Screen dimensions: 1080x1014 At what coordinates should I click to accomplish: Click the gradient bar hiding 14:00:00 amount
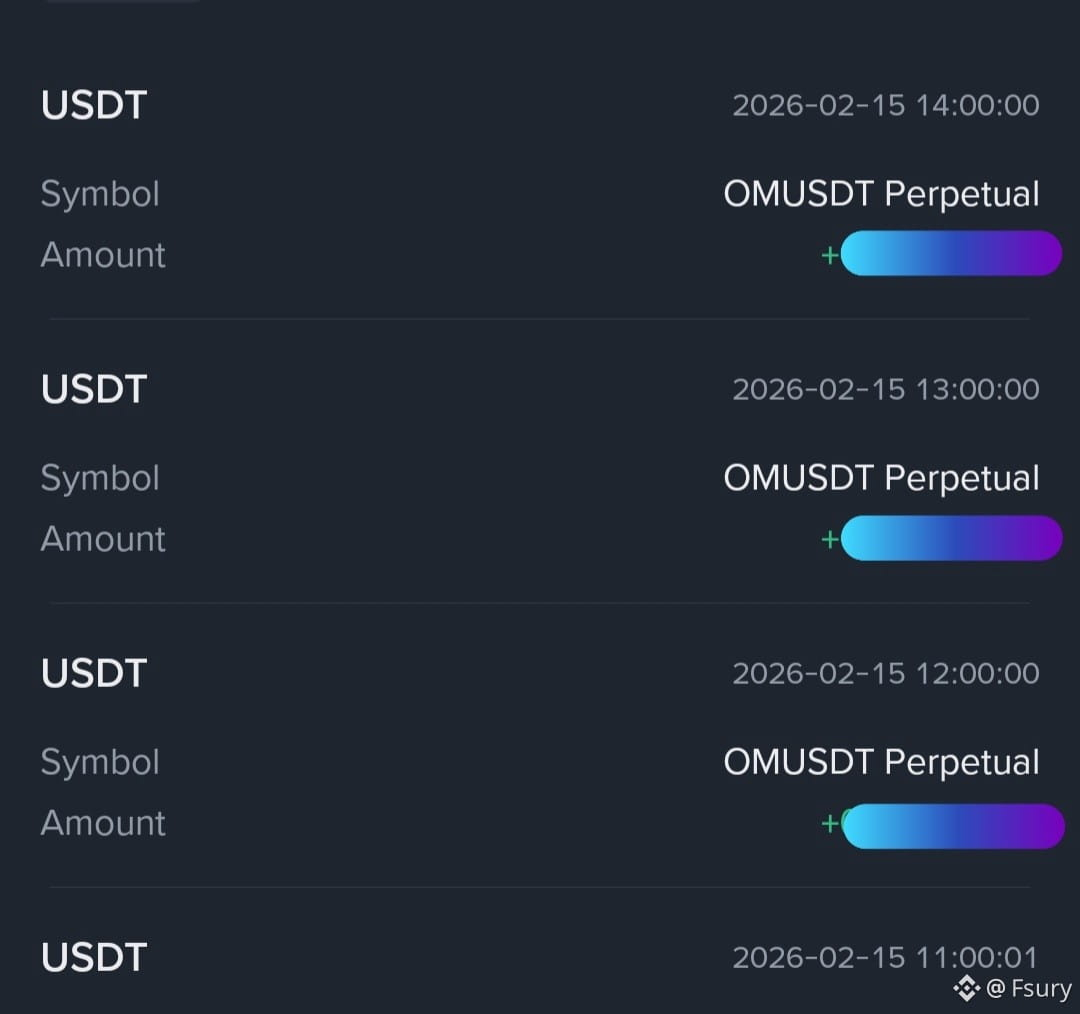[x=951, y=254]
